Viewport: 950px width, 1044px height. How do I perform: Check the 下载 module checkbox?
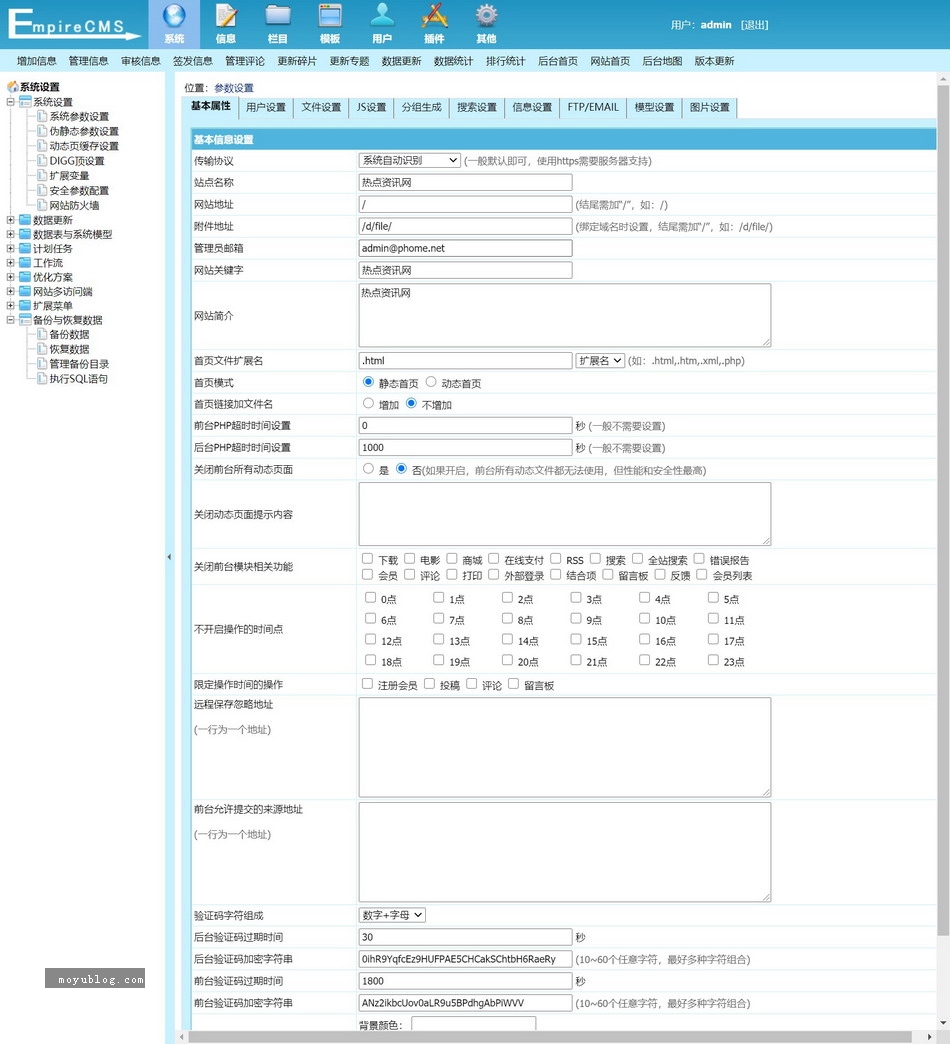tap(367, 559)
